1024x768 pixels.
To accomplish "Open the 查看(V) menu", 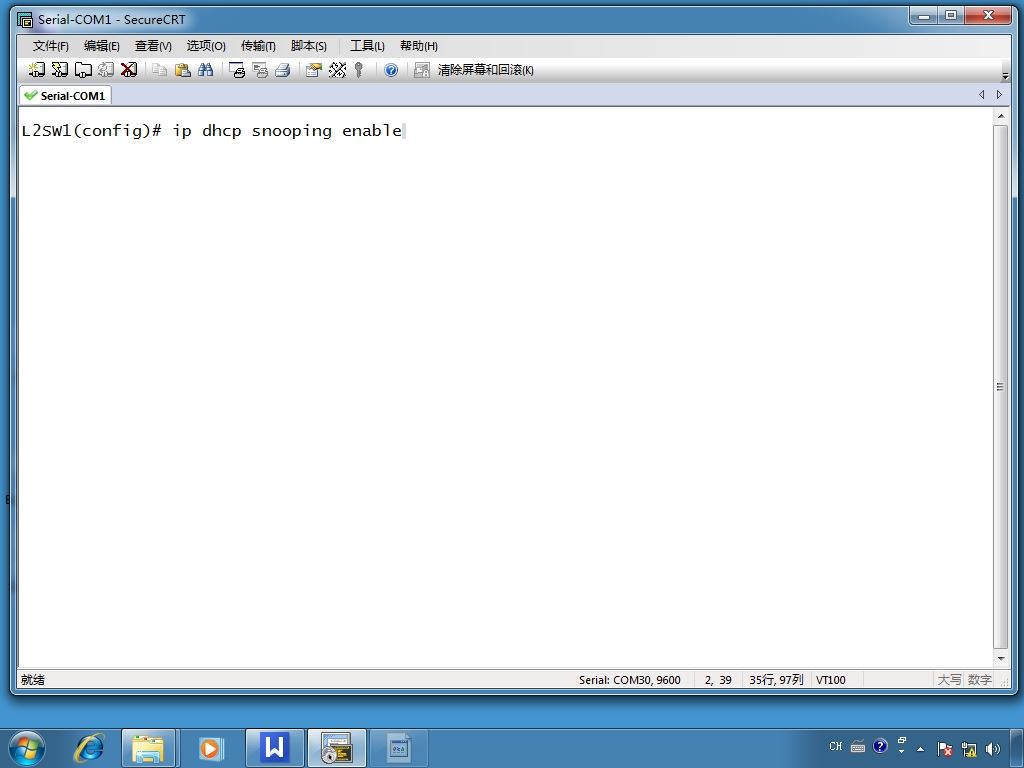I will (153, 46).
